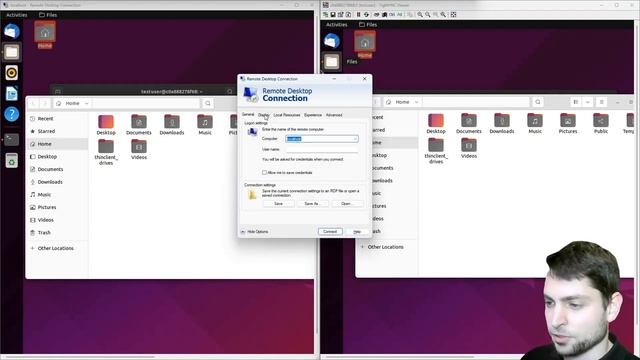Select Documents folder in RDP window file manager
Image resolution: width=640 pixels, height=360 pixels.
[139, 125]
